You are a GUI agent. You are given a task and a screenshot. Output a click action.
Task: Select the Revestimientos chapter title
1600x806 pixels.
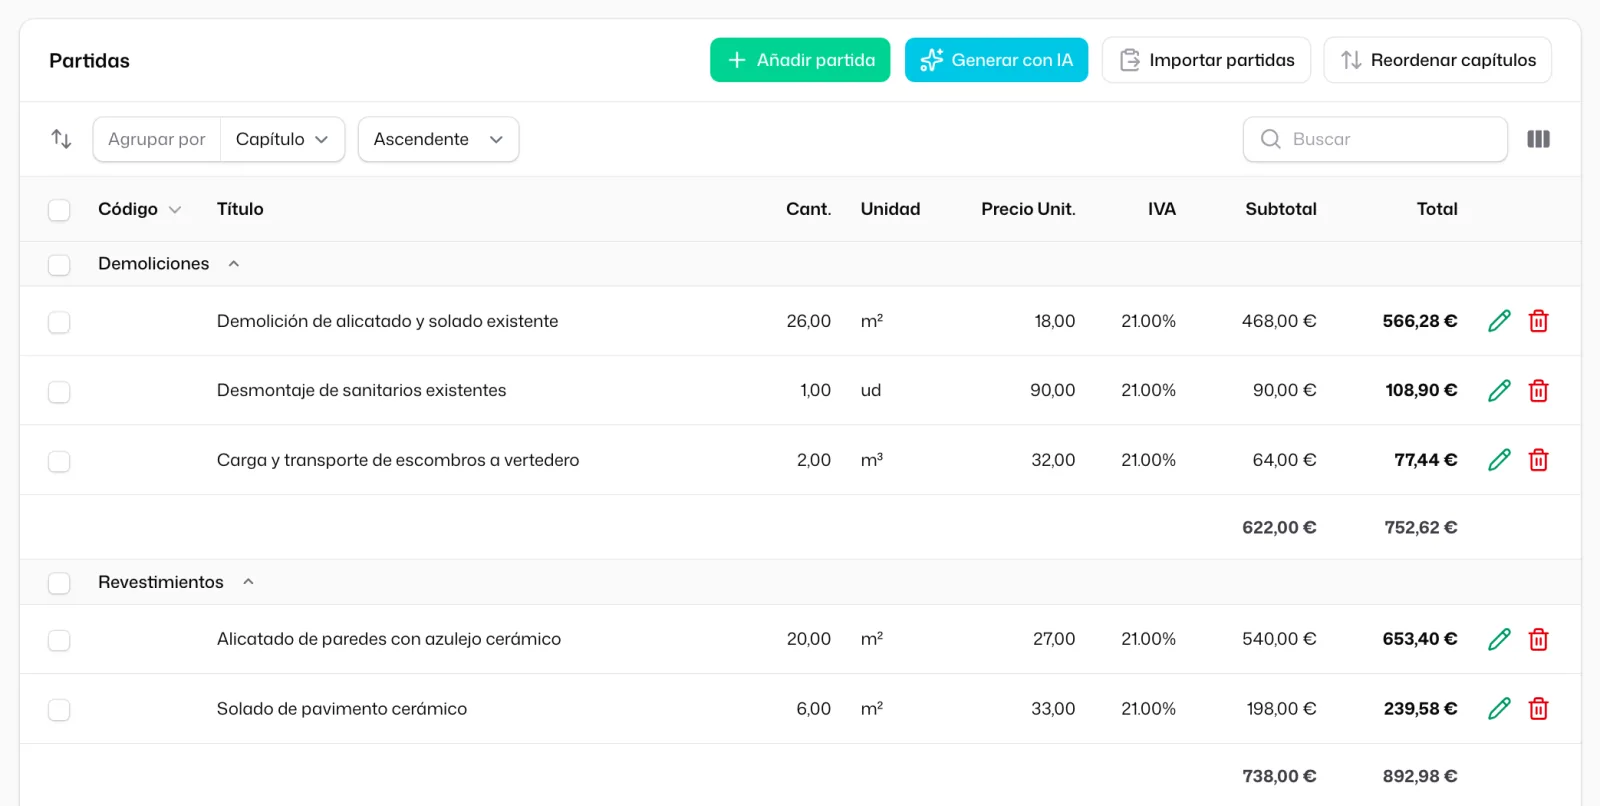[x=161, y=582]
